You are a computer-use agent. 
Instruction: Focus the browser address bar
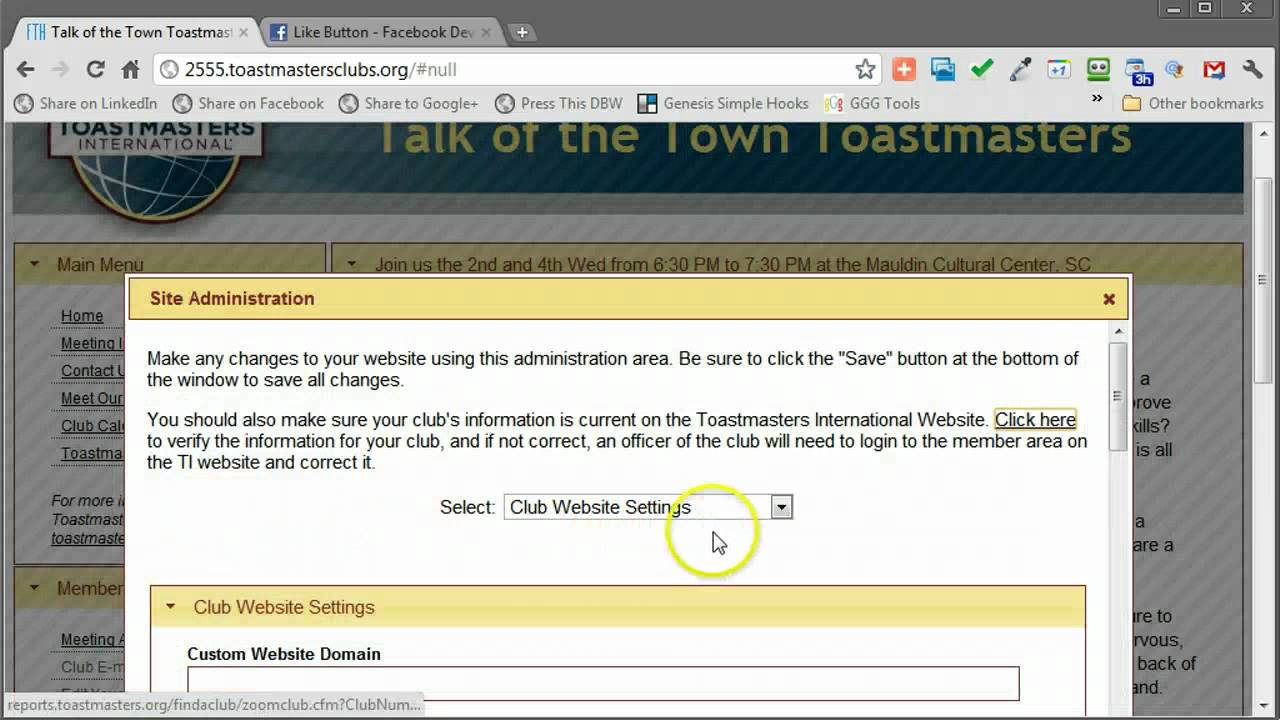pyautogui.click(x=515, y=69)
